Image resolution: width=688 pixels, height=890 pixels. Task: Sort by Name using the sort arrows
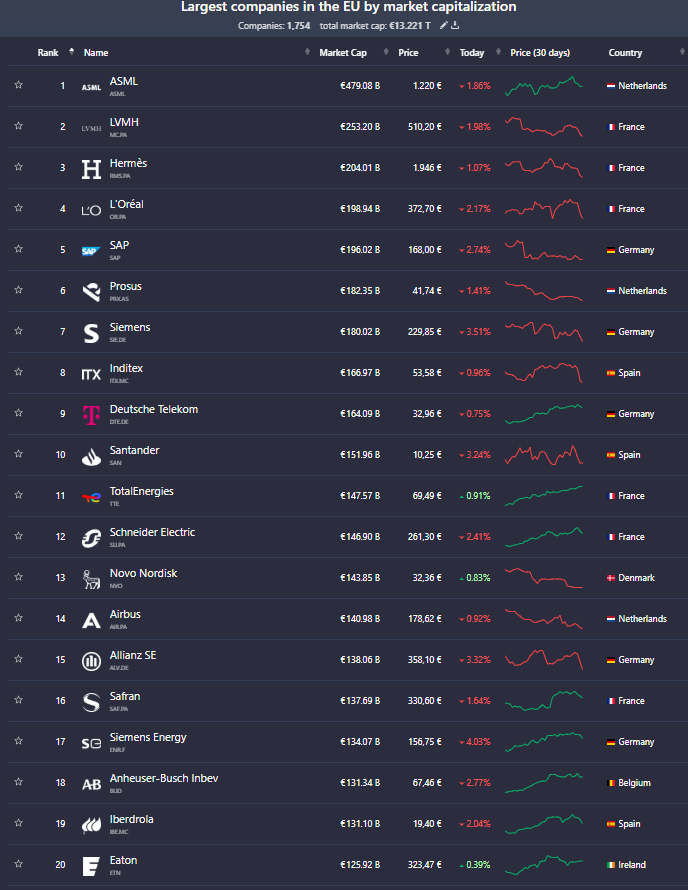tap(307, 52)
